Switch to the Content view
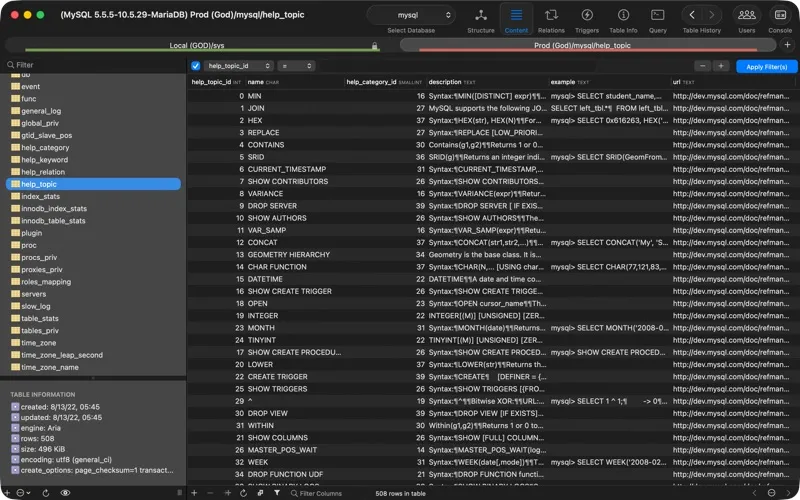This screenshot has height=500, width=800. coord(516,20)
